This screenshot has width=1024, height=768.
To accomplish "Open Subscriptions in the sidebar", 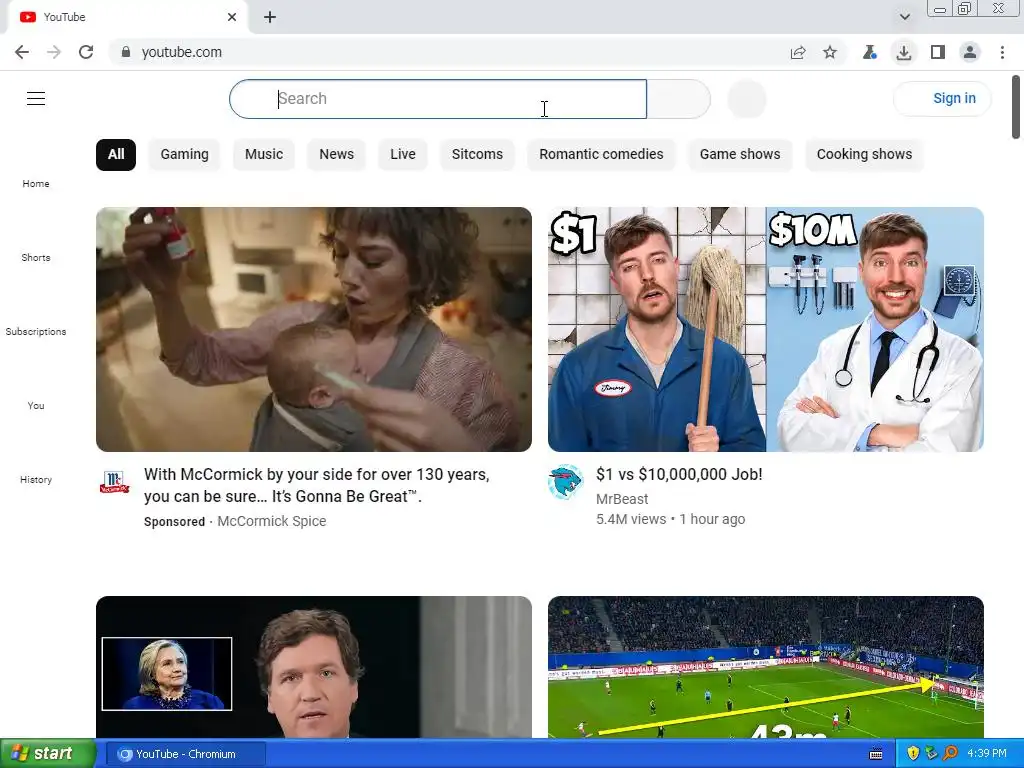I will pos(36,331).
